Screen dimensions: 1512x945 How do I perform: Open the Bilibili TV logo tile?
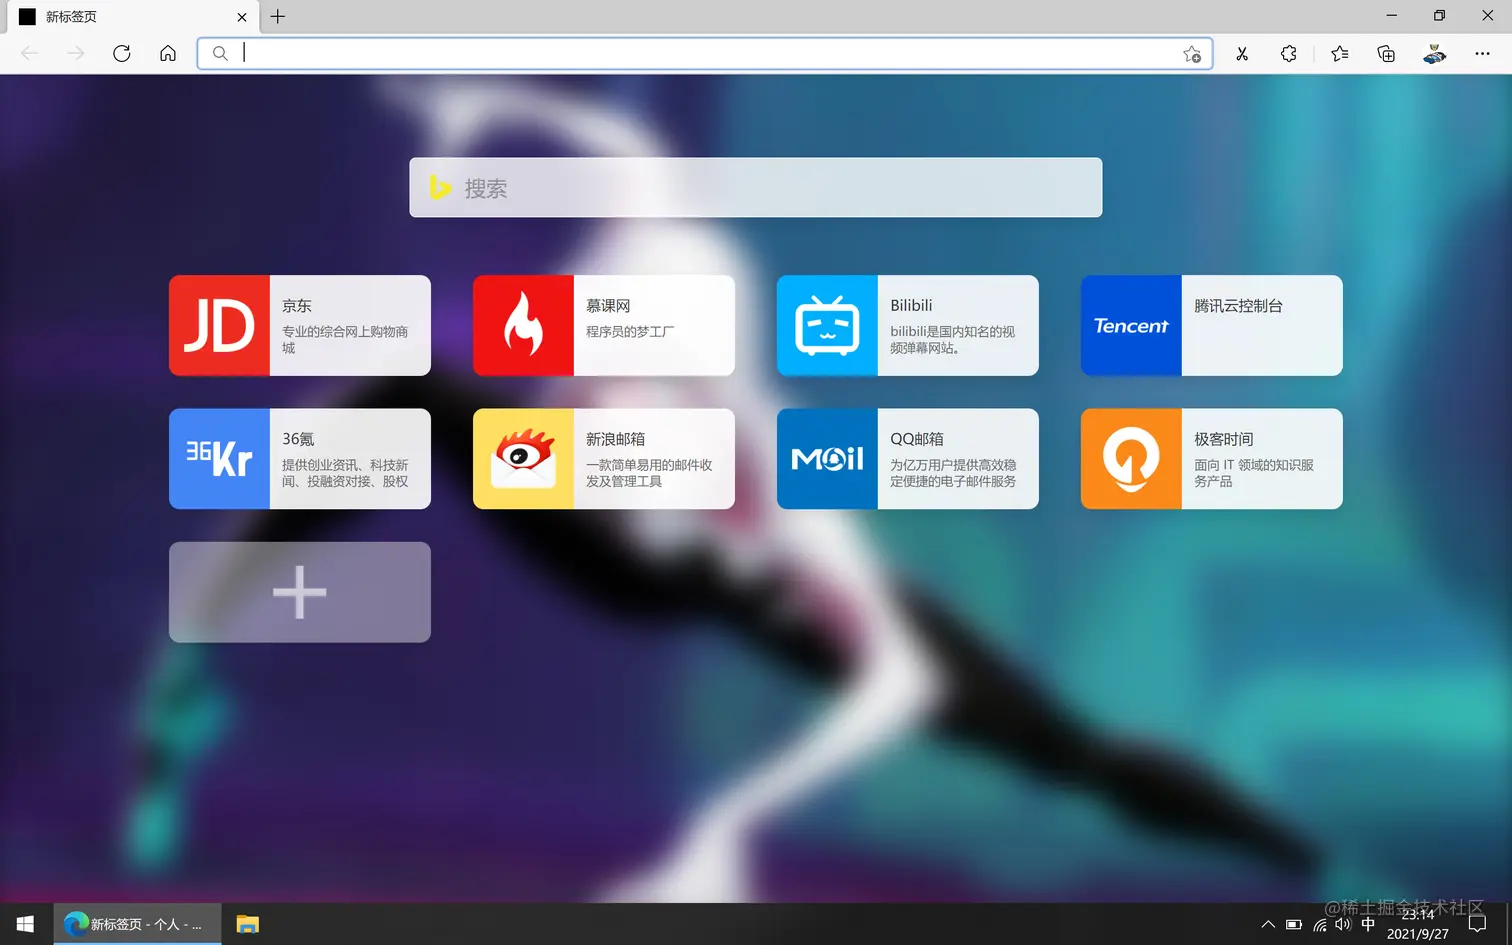click(x=827, y=325)
